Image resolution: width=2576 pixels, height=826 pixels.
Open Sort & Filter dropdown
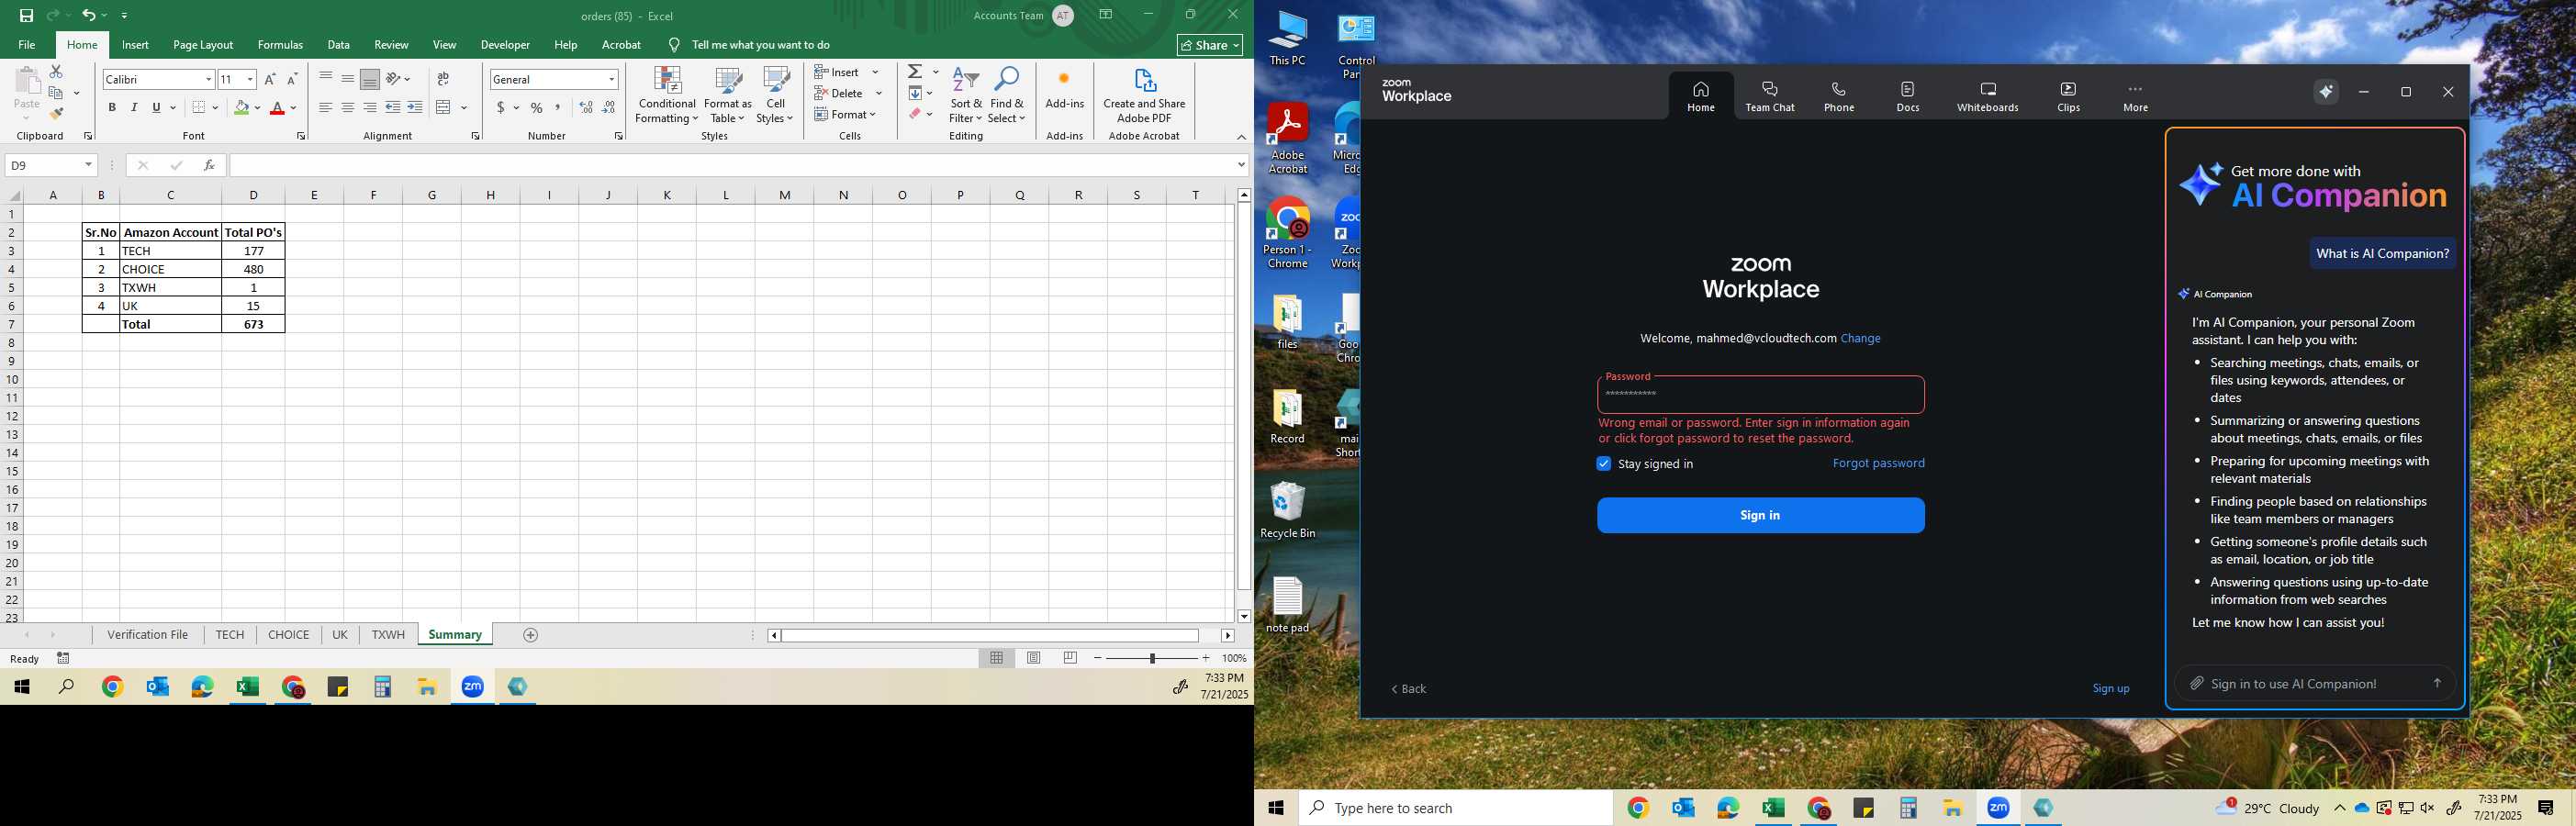(x=966, y=96)
